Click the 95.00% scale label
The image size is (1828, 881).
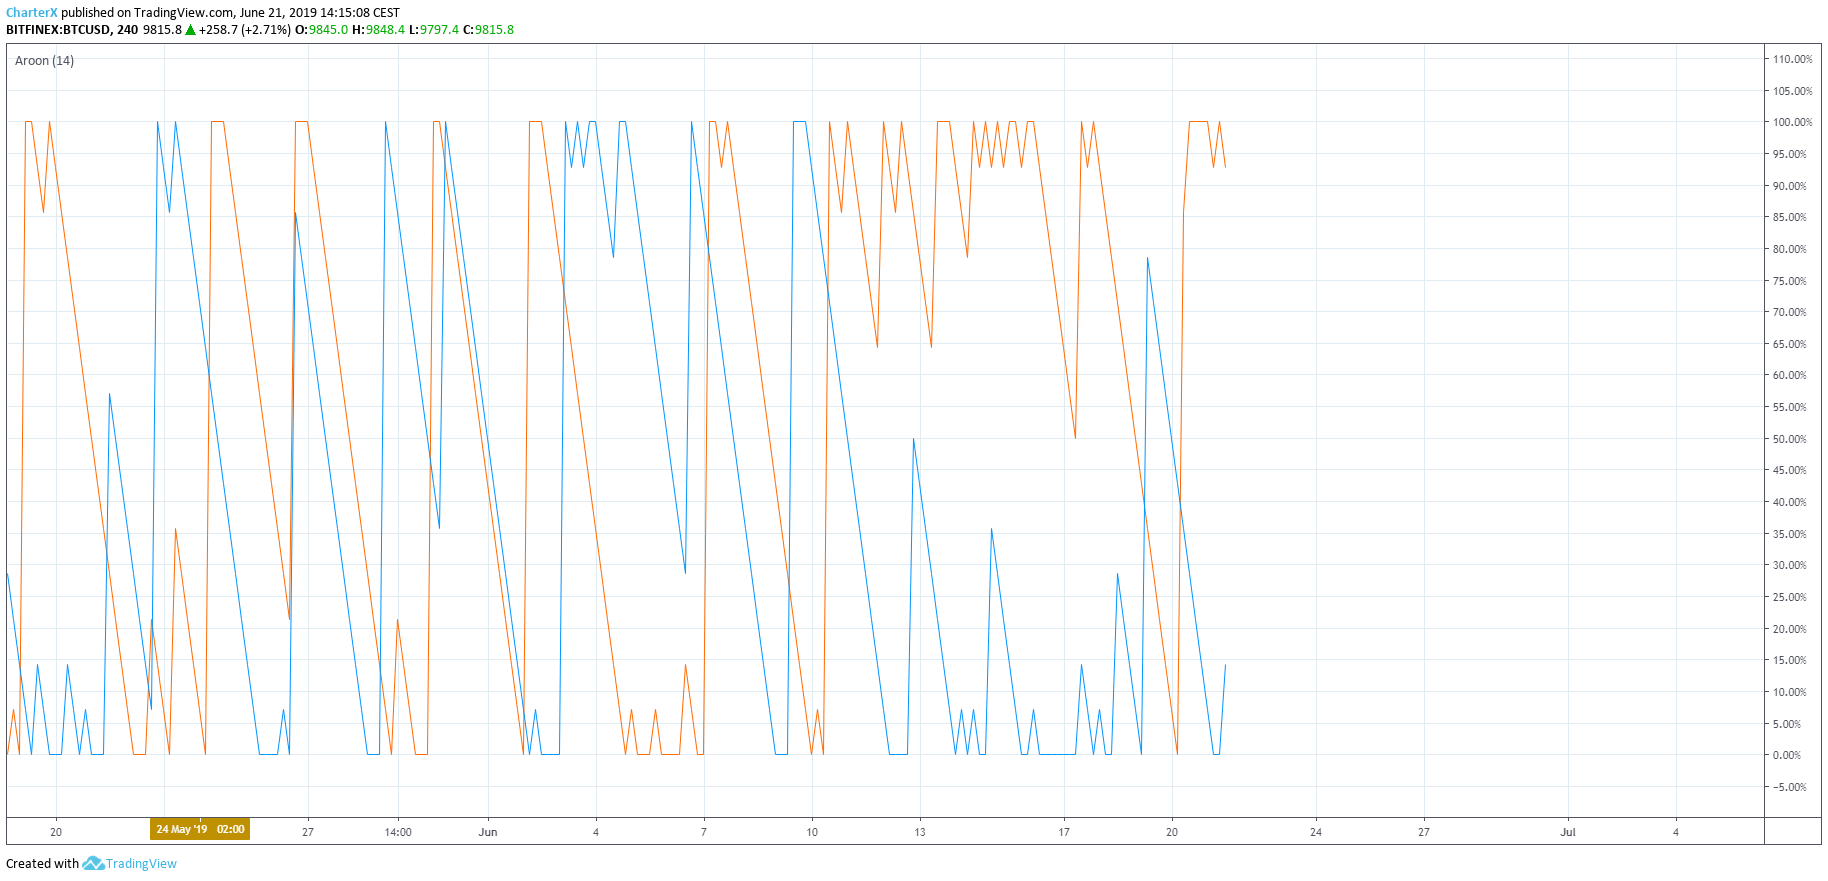point(1789,154)
